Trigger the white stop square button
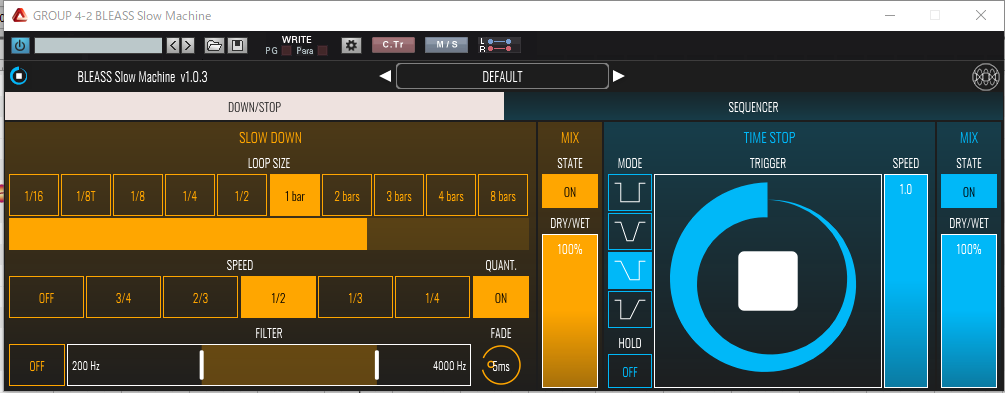 (x=768, y=280)
